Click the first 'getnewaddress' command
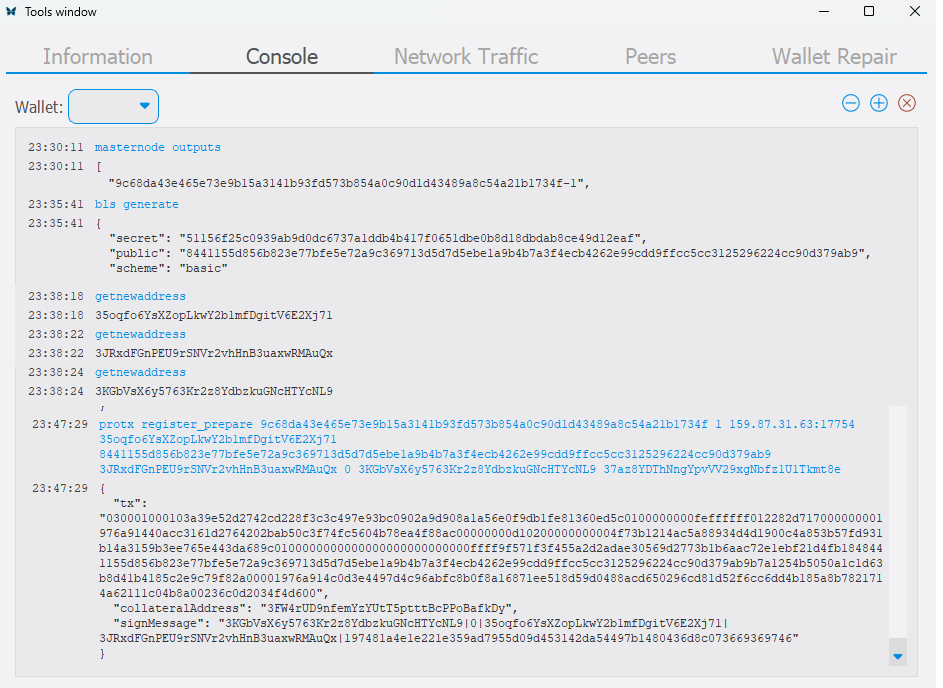Image resolution: width=943 pixels, height=688 pixels. tap(140, 297)
